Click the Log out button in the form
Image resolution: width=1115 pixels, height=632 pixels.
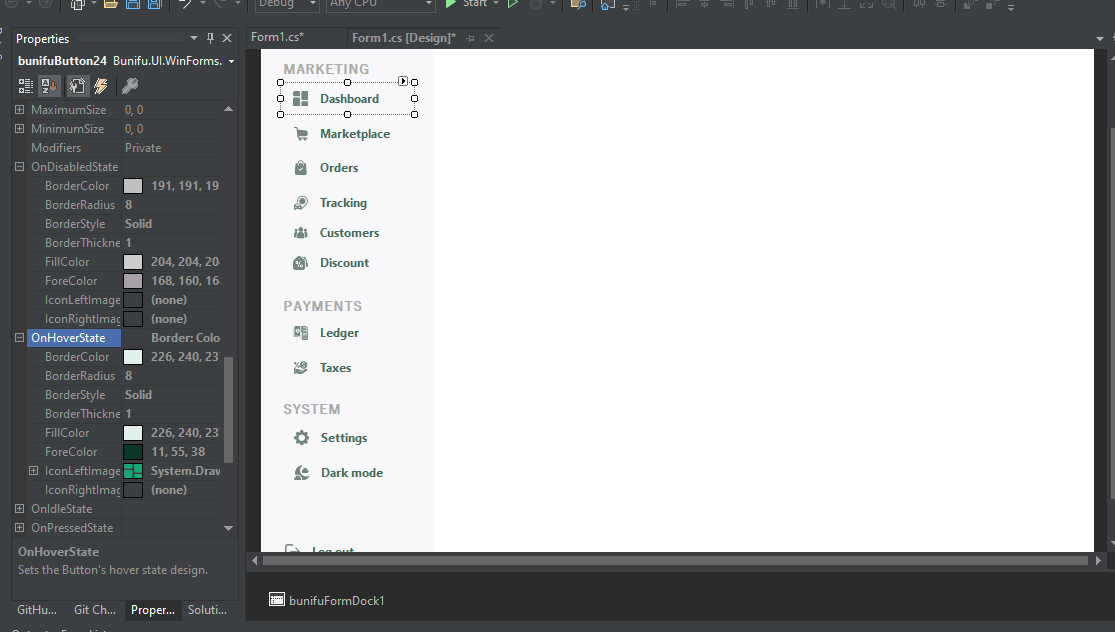tap(330, 548)
